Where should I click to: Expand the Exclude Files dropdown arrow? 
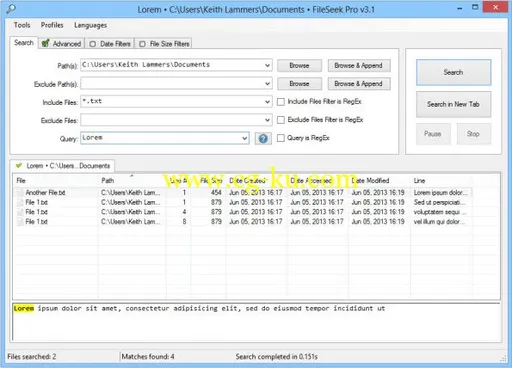point(267,120)
